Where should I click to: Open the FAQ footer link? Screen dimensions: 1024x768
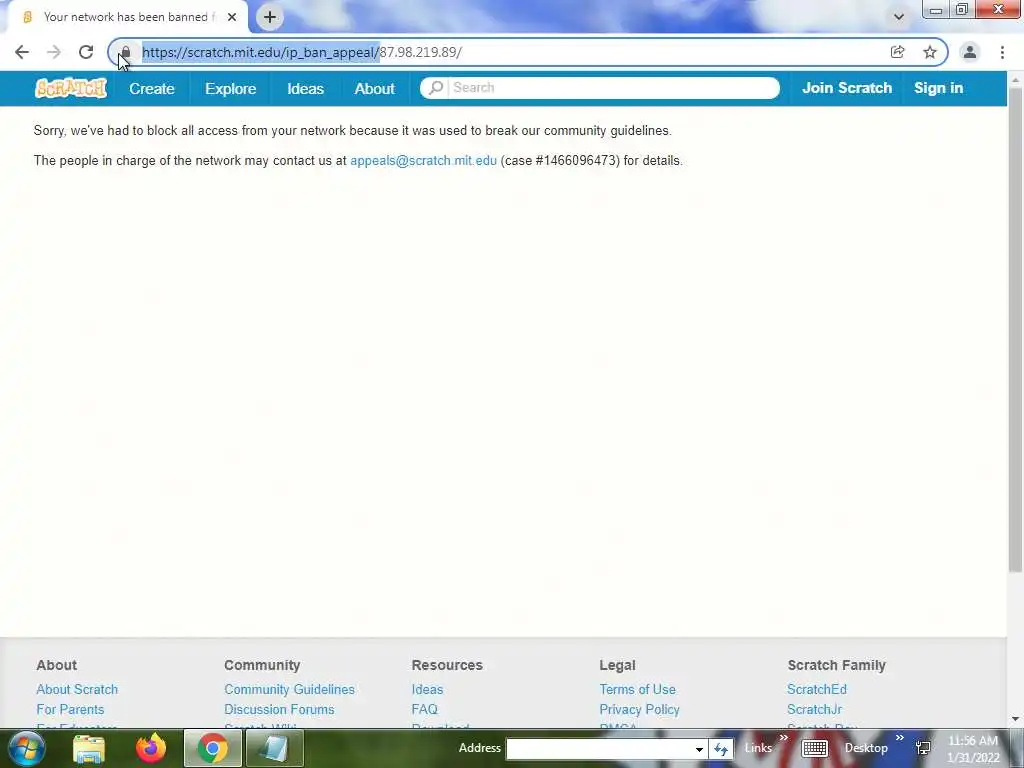424,709
